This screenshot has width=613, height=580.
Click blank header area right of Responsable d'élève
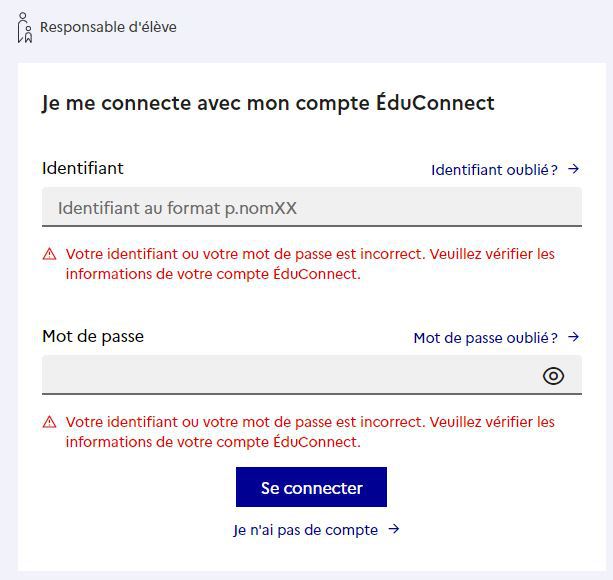click(400, 28)
